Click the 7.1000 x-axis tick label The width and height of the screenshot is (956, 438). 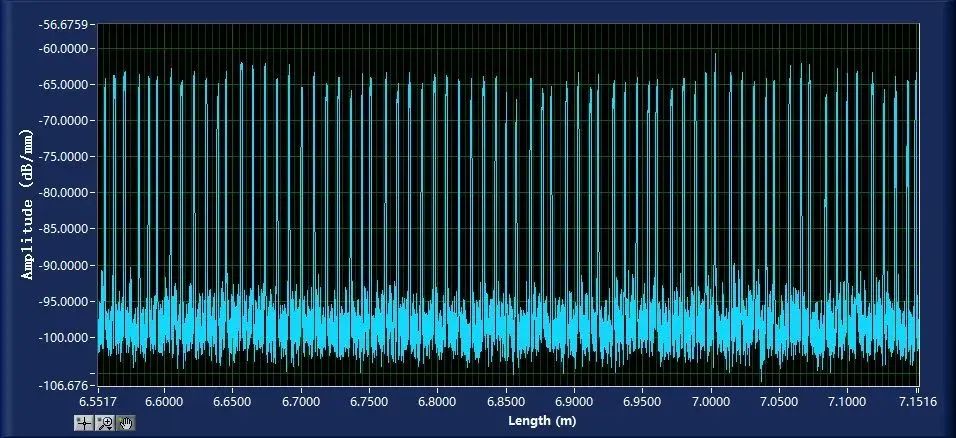[848, 400]
